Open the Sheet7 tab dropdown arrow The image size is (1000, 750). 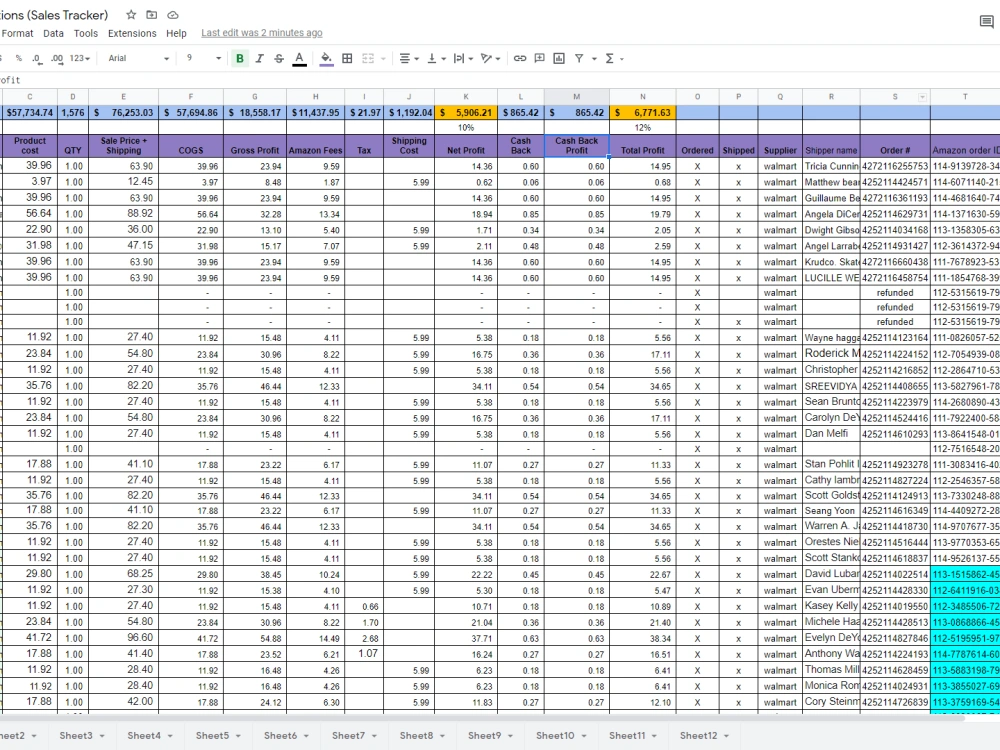point(374,736)
